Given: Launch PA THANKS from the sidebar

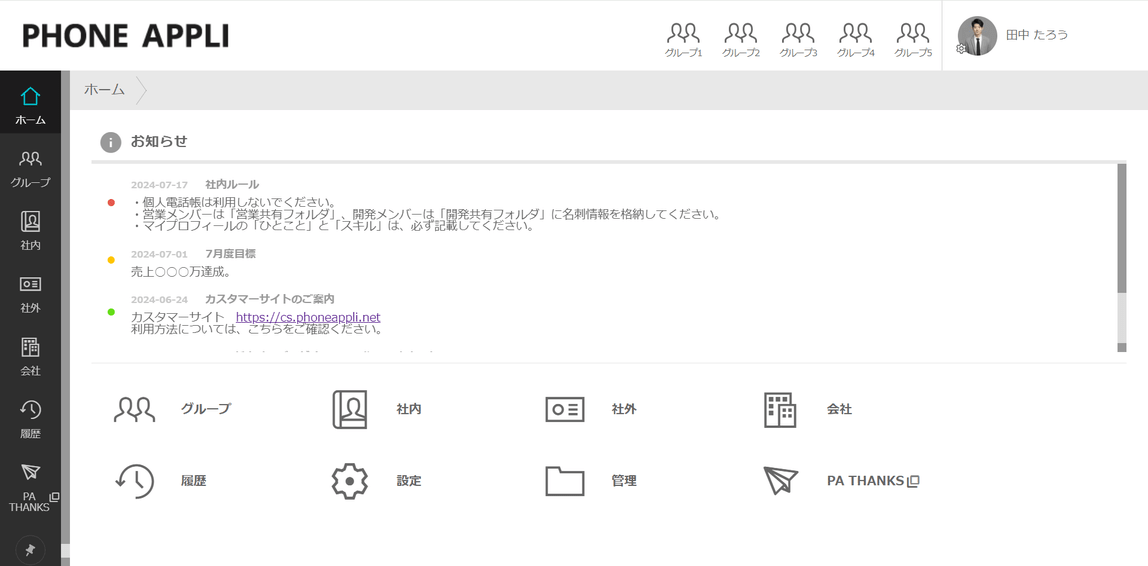Looking at the screenshot, I should 30,487.
